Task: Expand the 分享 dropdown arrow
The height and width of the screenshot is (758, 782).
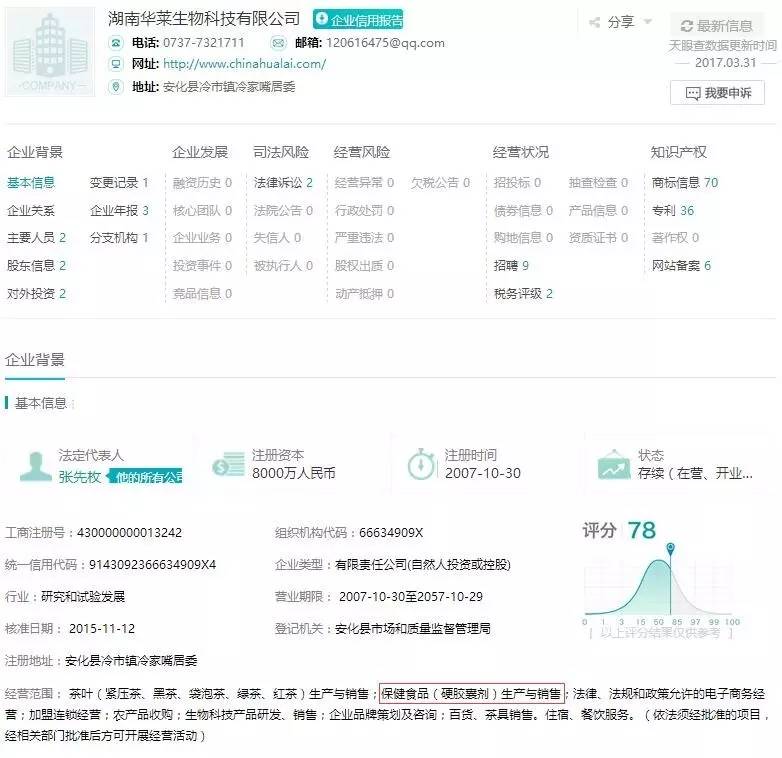Action: (x=648, y=21)
